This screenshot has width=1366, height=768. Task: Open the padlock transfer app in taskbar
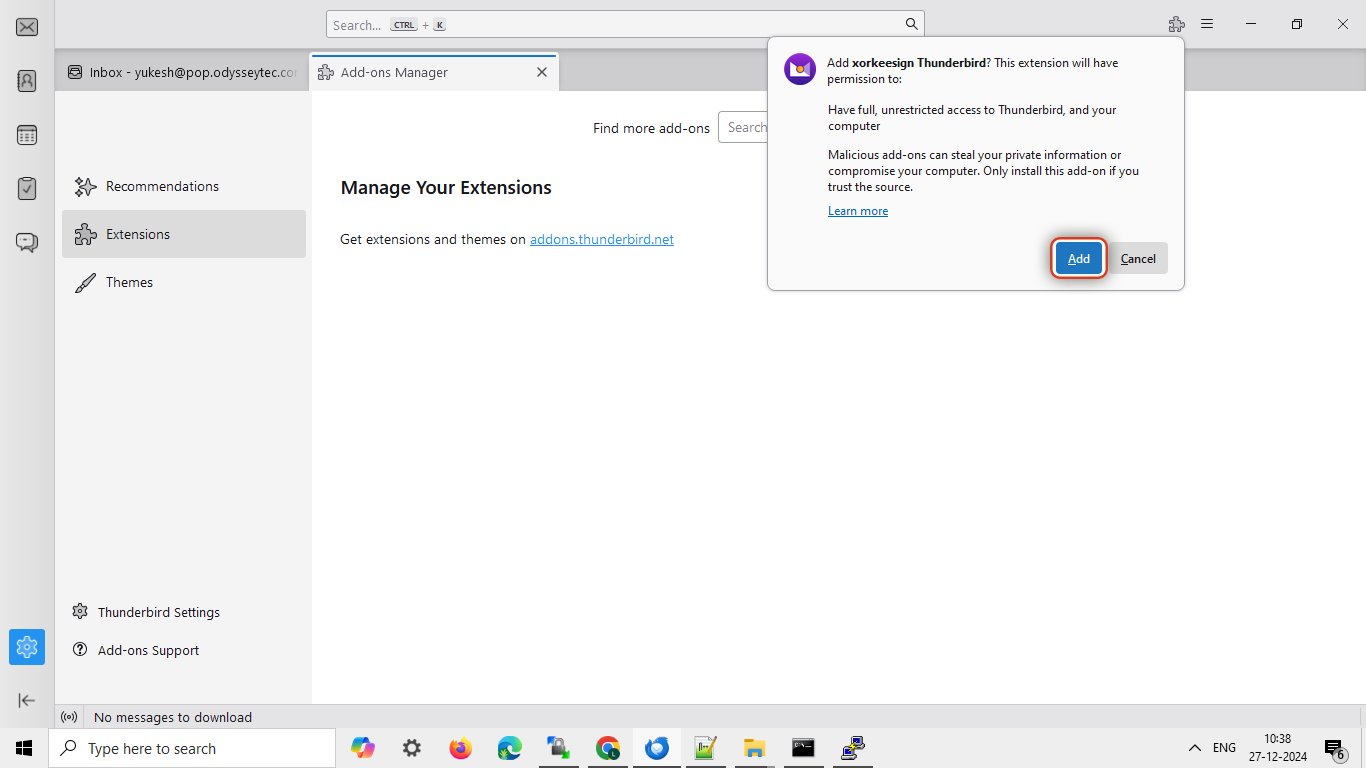(x=558, y=748)
